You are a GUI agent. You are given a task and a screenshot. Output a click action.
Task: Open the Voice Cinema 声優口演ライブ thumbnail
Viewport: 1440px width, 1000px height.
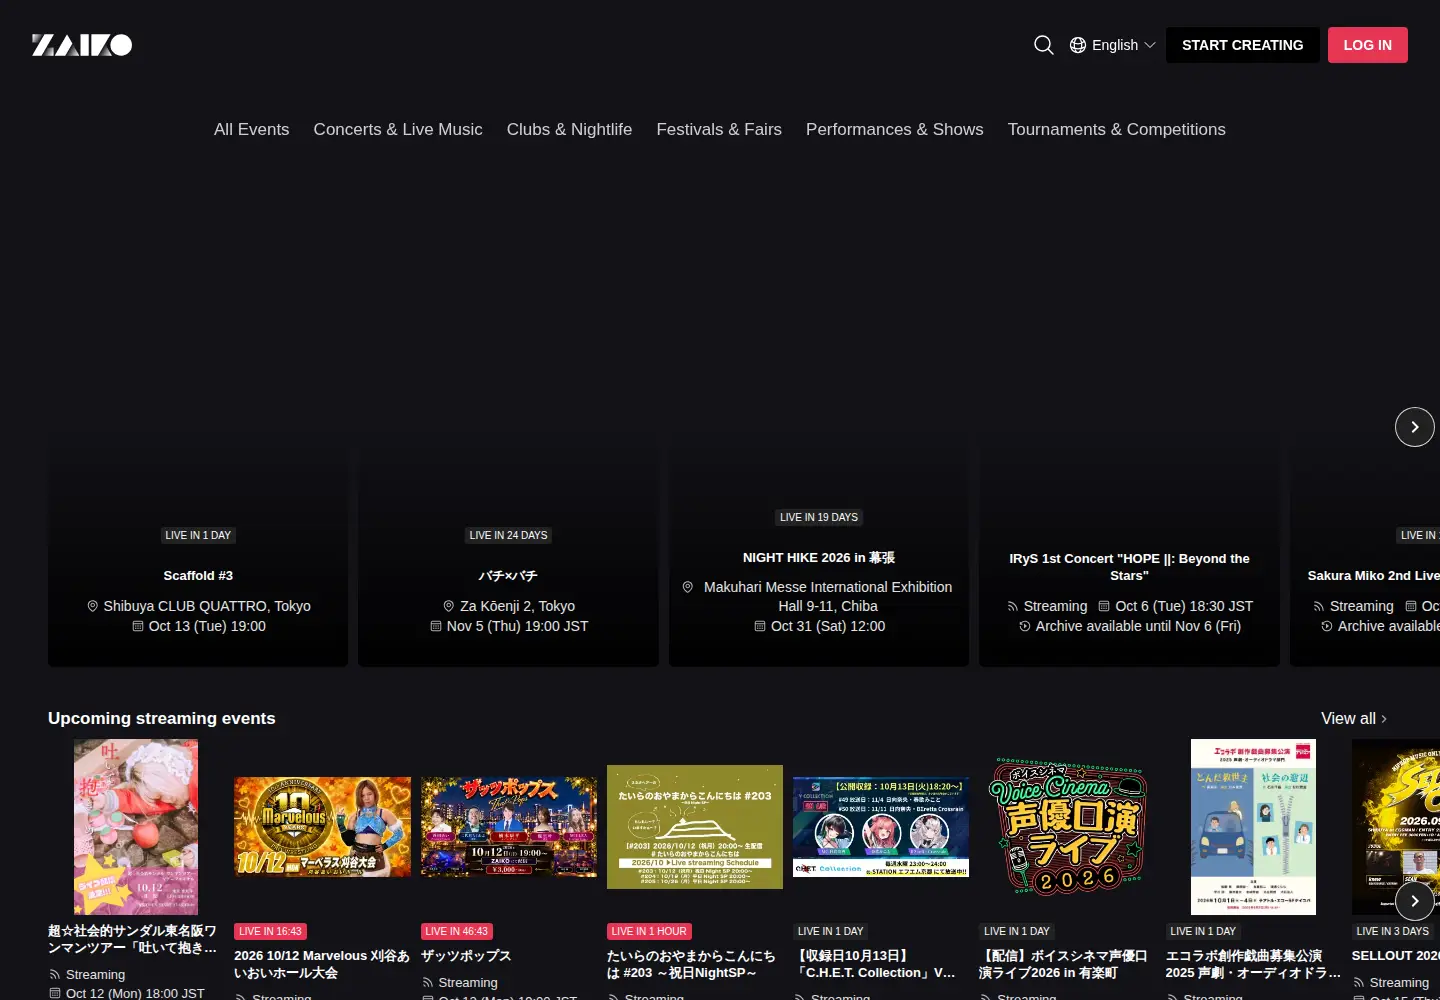click(1067, 827)
